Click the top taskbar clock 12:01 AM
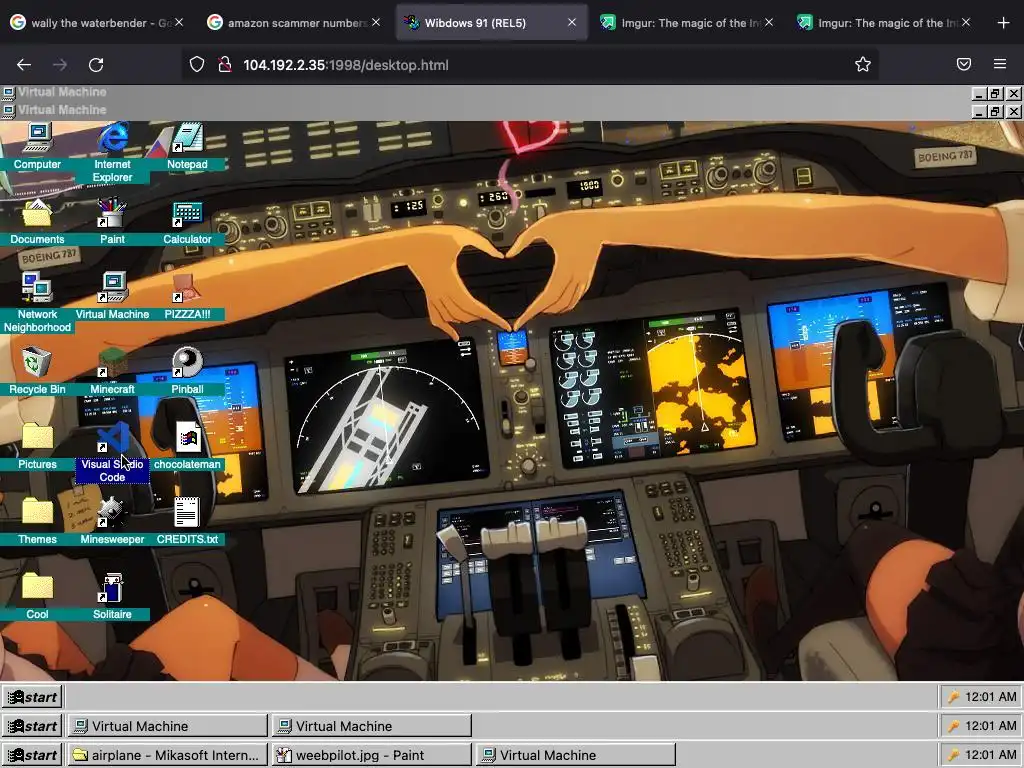 [990, 697]
